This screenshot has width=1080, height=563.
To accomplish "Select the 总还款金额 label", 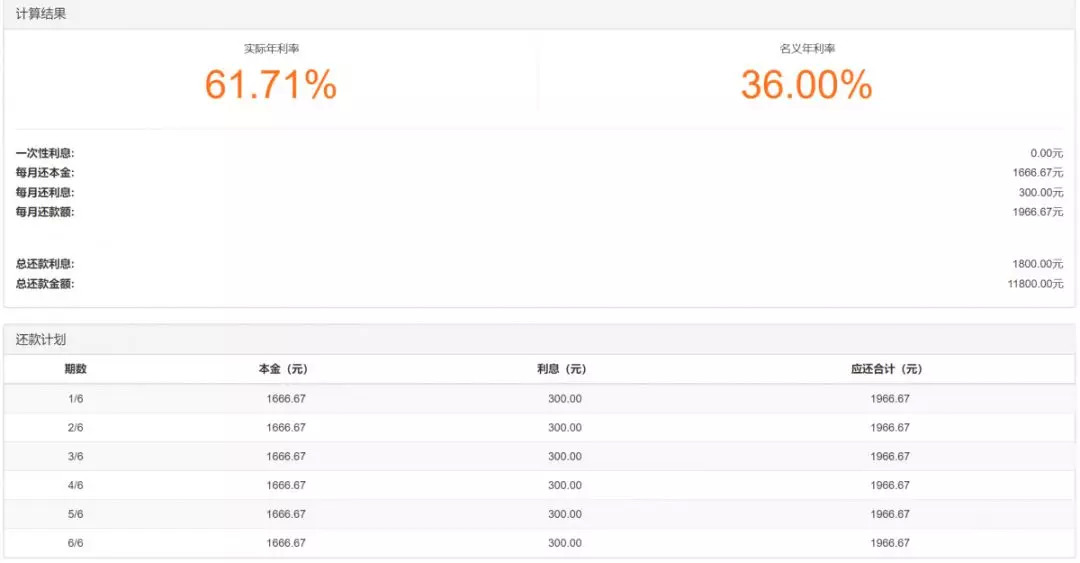I will [x=45, y=283].
